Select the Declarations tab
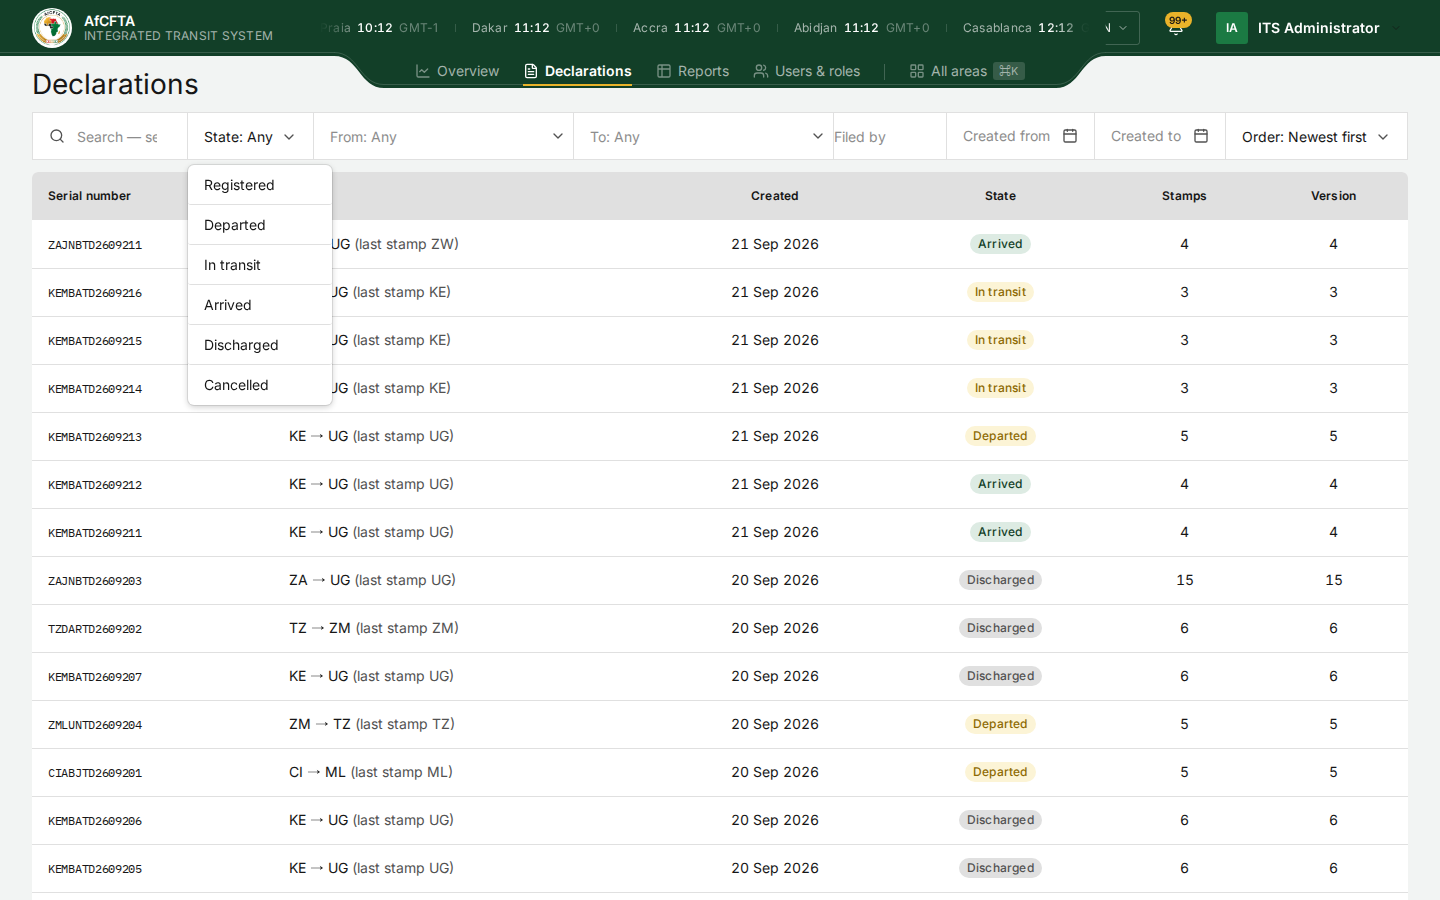Image resolution: width=1440 pixels, height=900 pixels. pyautogui.click(x=578, y=71)
